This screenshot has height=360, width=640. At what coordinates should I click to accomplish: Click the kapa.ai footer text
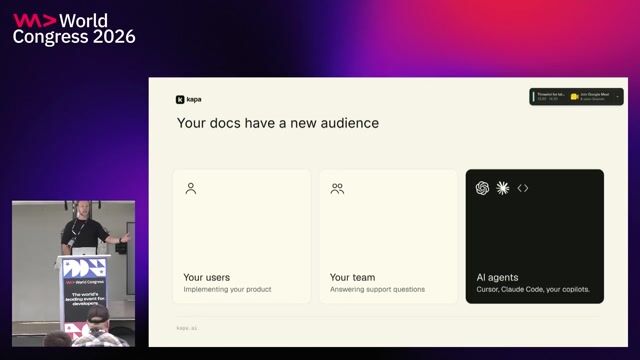pyautogui.click(x=187, y=328)
